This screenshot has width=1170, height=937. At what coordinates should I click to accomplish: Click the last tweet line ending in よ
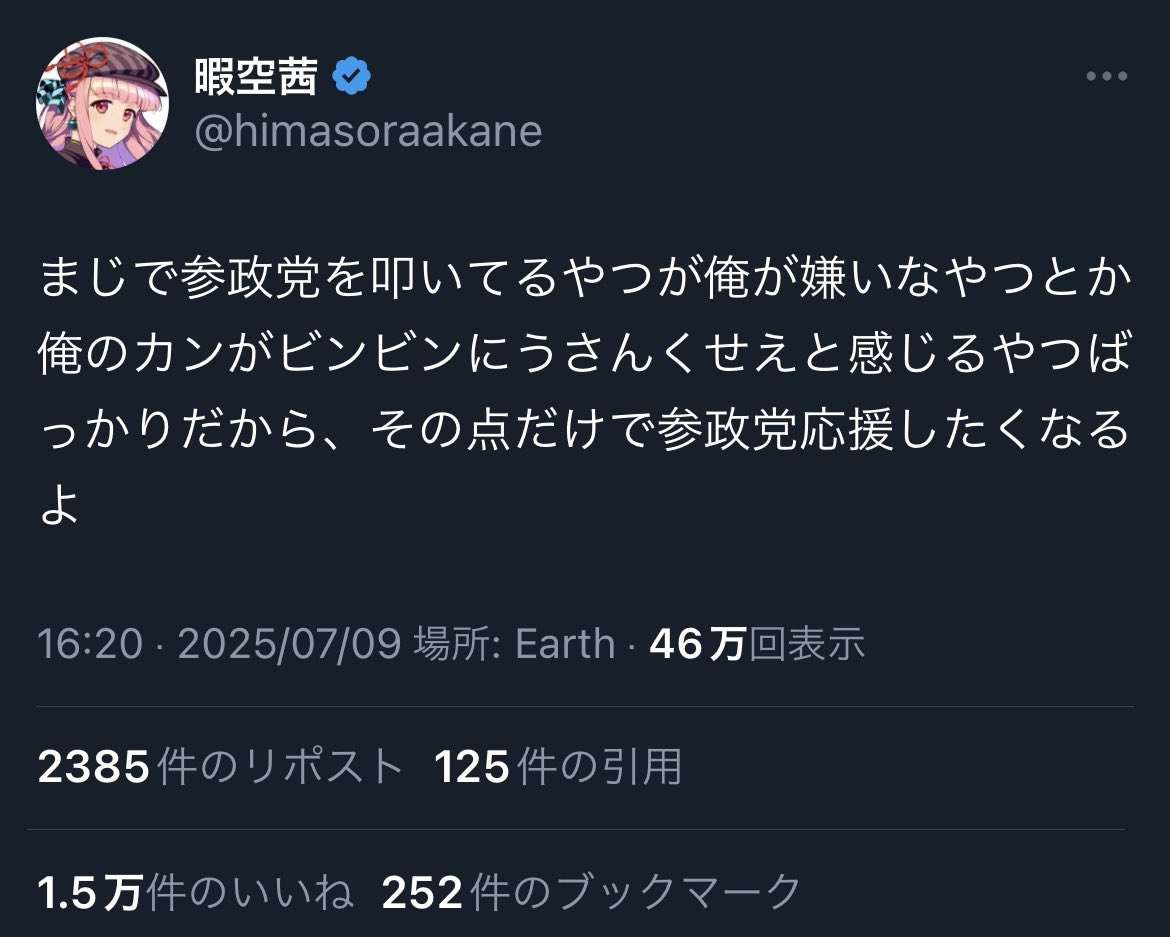[59, 507]
